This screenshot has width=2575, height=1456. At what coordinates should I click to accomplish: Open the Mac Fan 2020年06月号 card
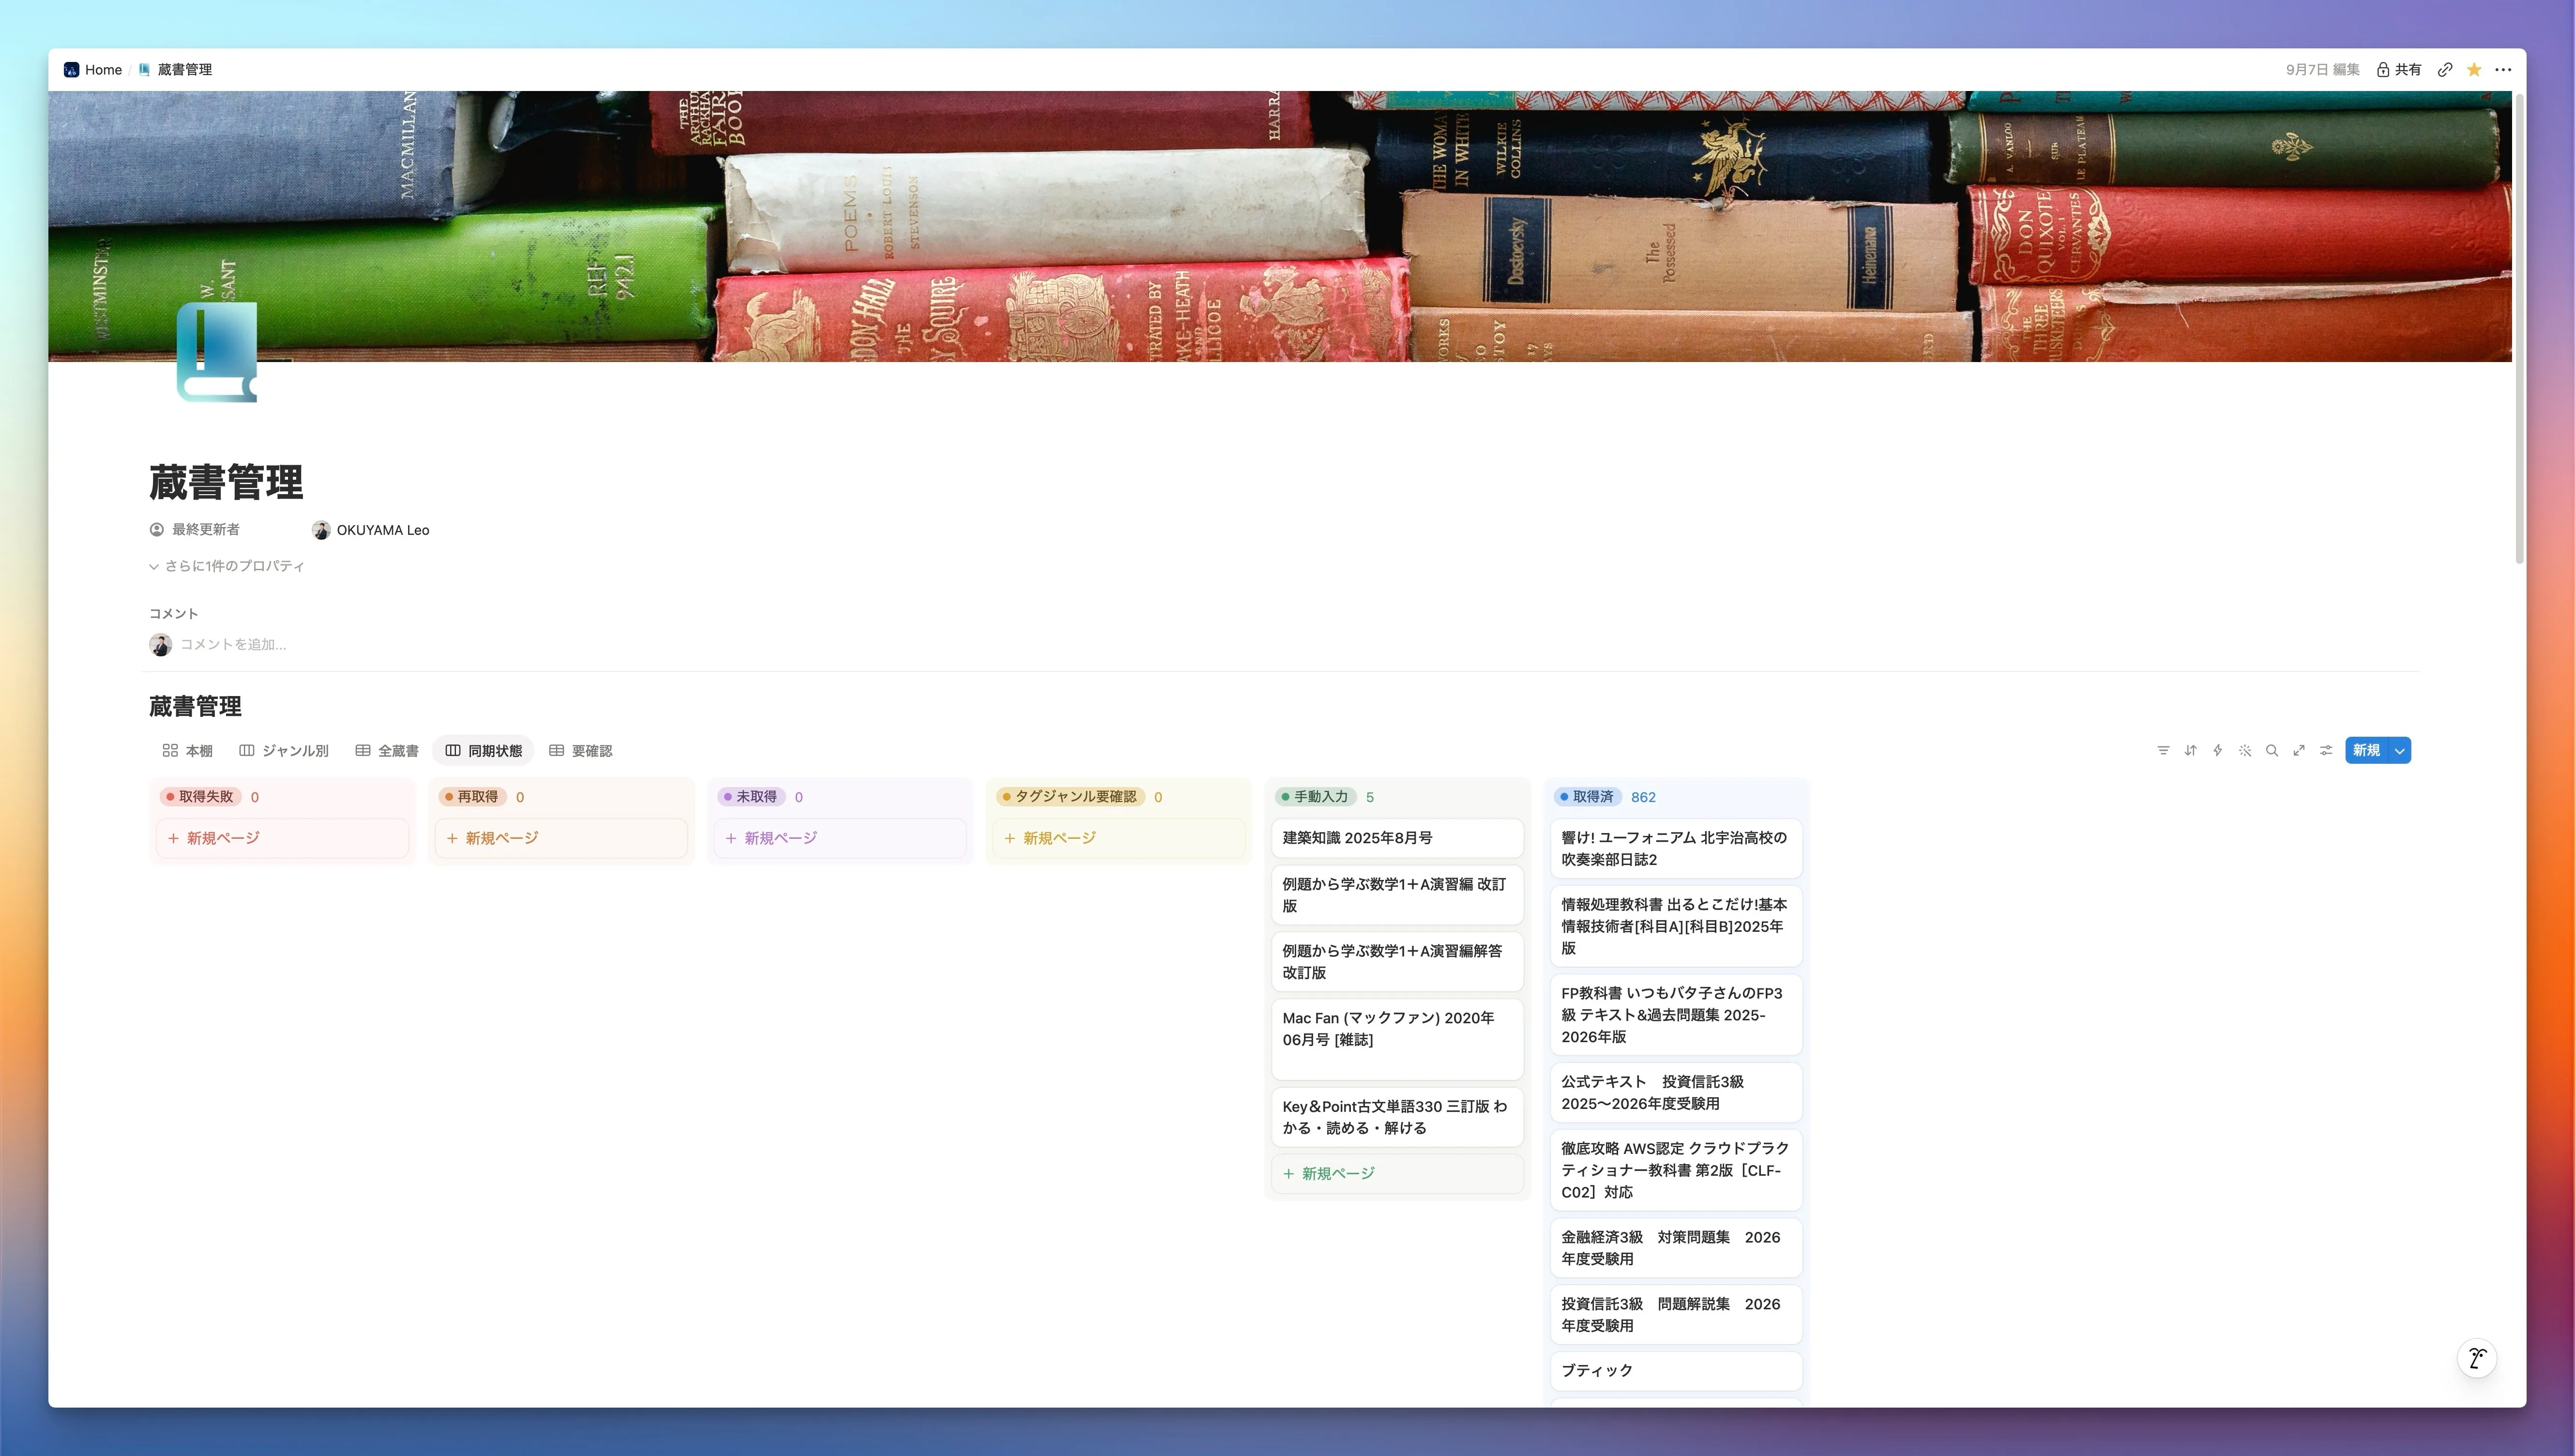1397,1039
